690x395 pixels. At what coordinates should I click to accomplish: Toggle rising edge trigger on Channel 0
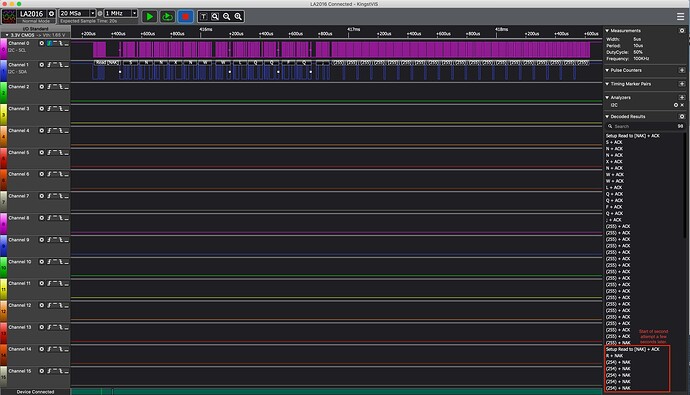click(x=49, y=43)
